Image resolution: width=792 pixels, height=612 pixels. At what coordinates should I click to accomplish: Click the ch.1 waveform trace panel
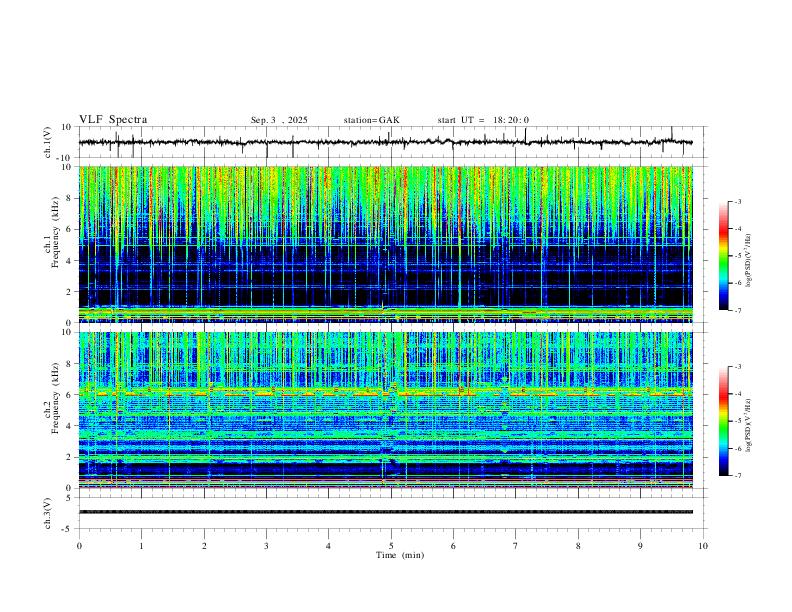tap(391, 142)
